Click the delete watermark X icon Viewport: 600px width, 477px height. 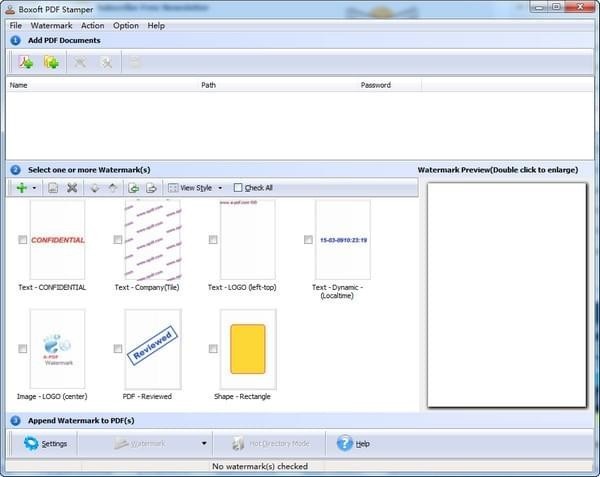pyautogui.click(x=72, y=188)
